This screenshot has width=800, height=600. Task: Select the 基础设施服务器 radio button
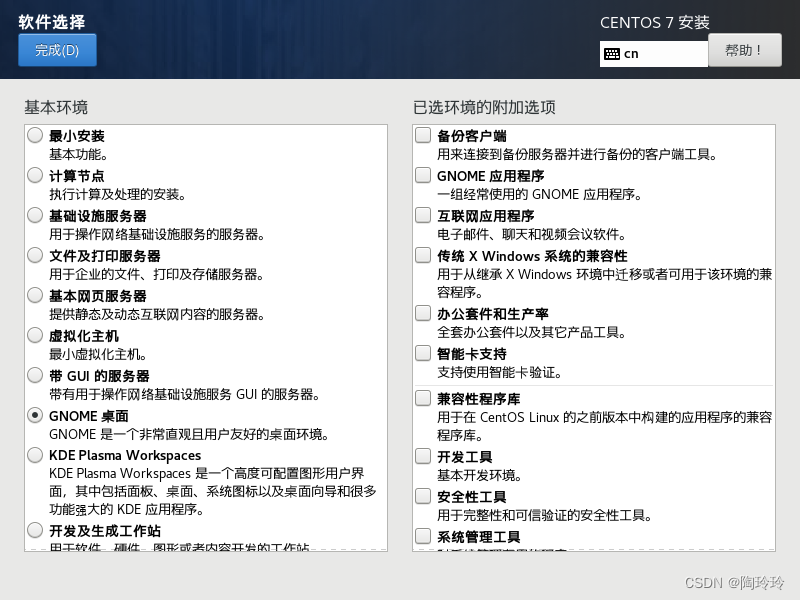pyautogui.click(x=35, y=215)
